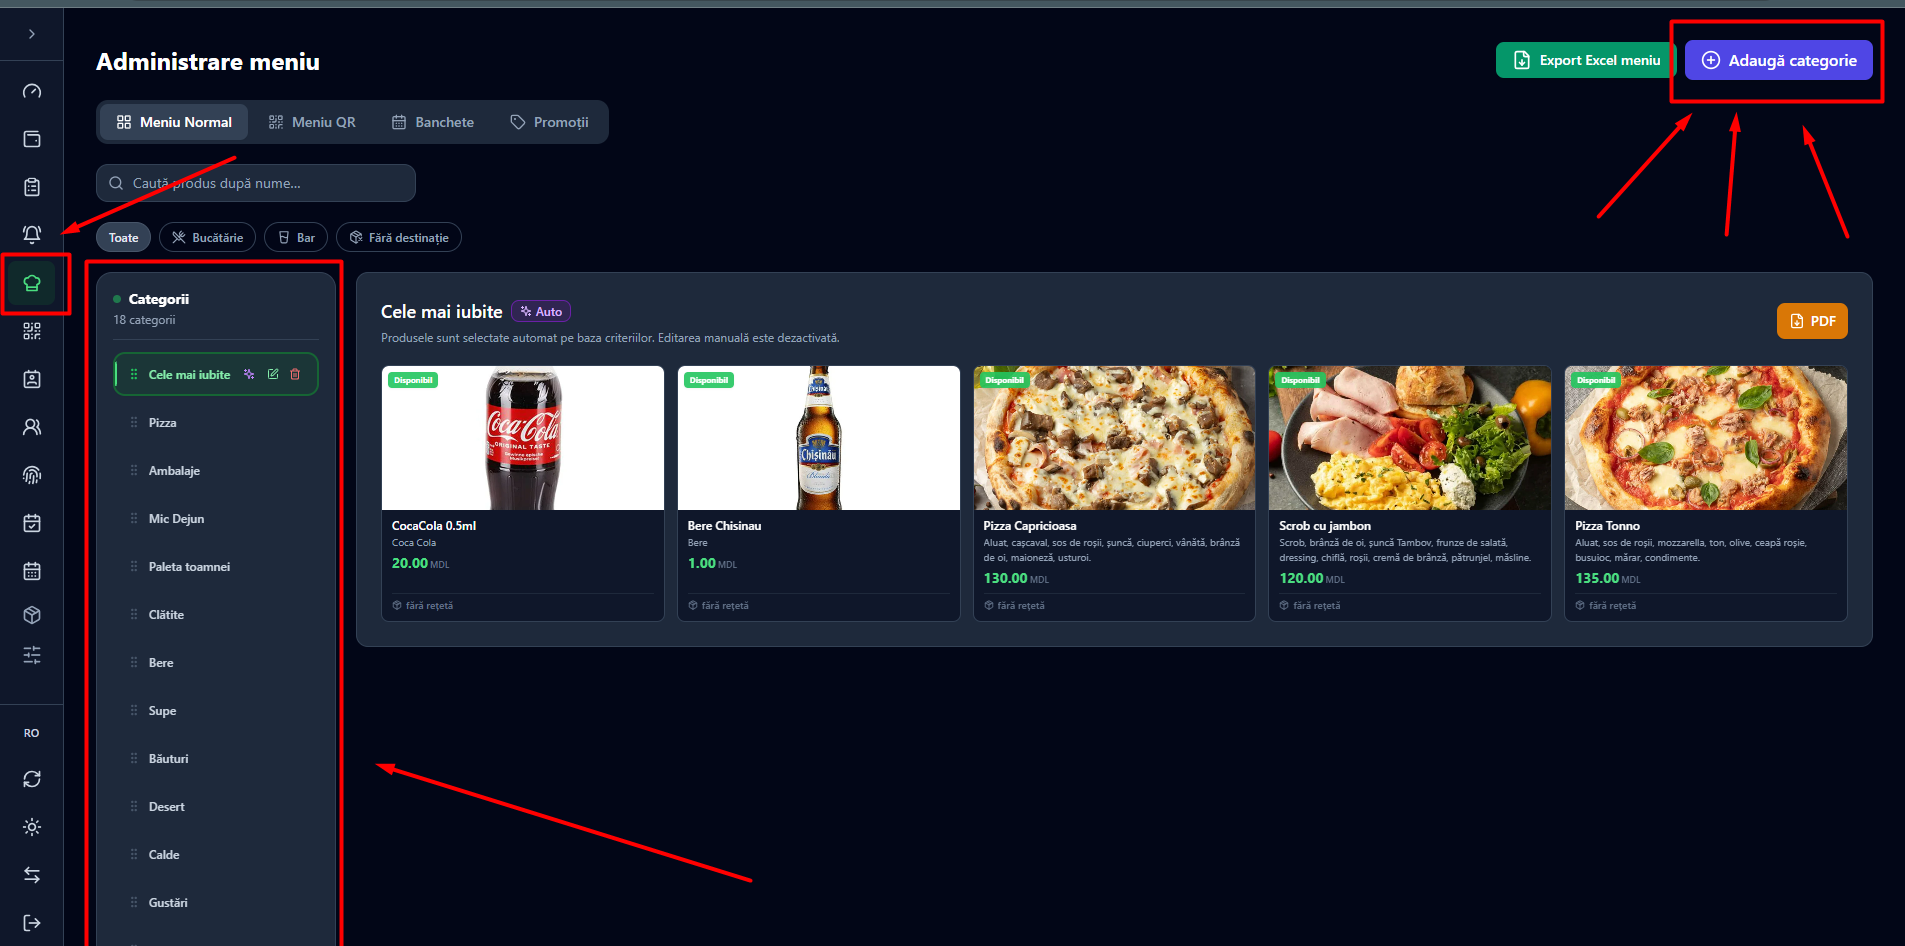The width and height of the screenshot is (1905, 946).
Task: Click the Adaugă categorie button
Action: click(x=1779, y=60)
